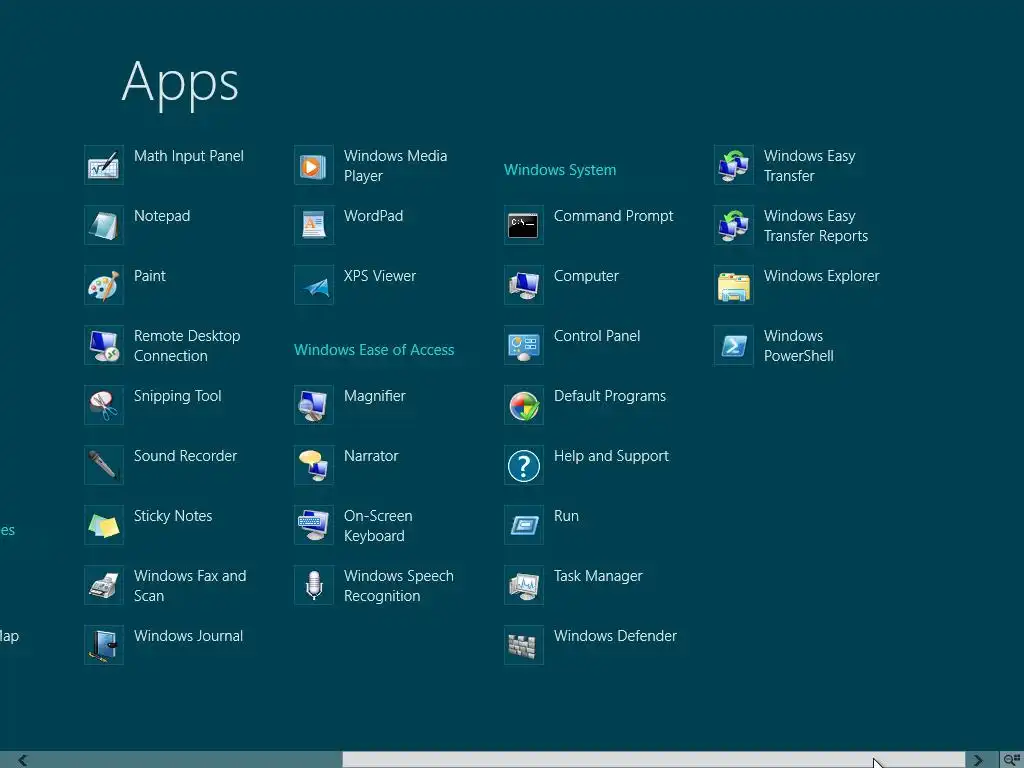Click the "Default Programs" label
Viewport: 1024px width, 768px height.
coord(610,396)
